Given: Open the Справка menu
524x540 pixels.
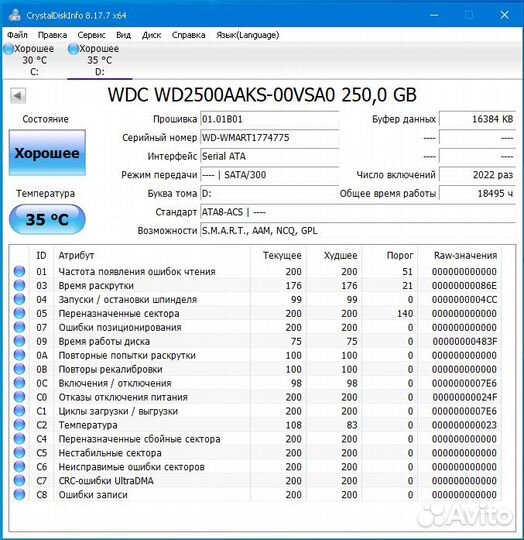Looking at the screenshot, I should click(188, 35).
